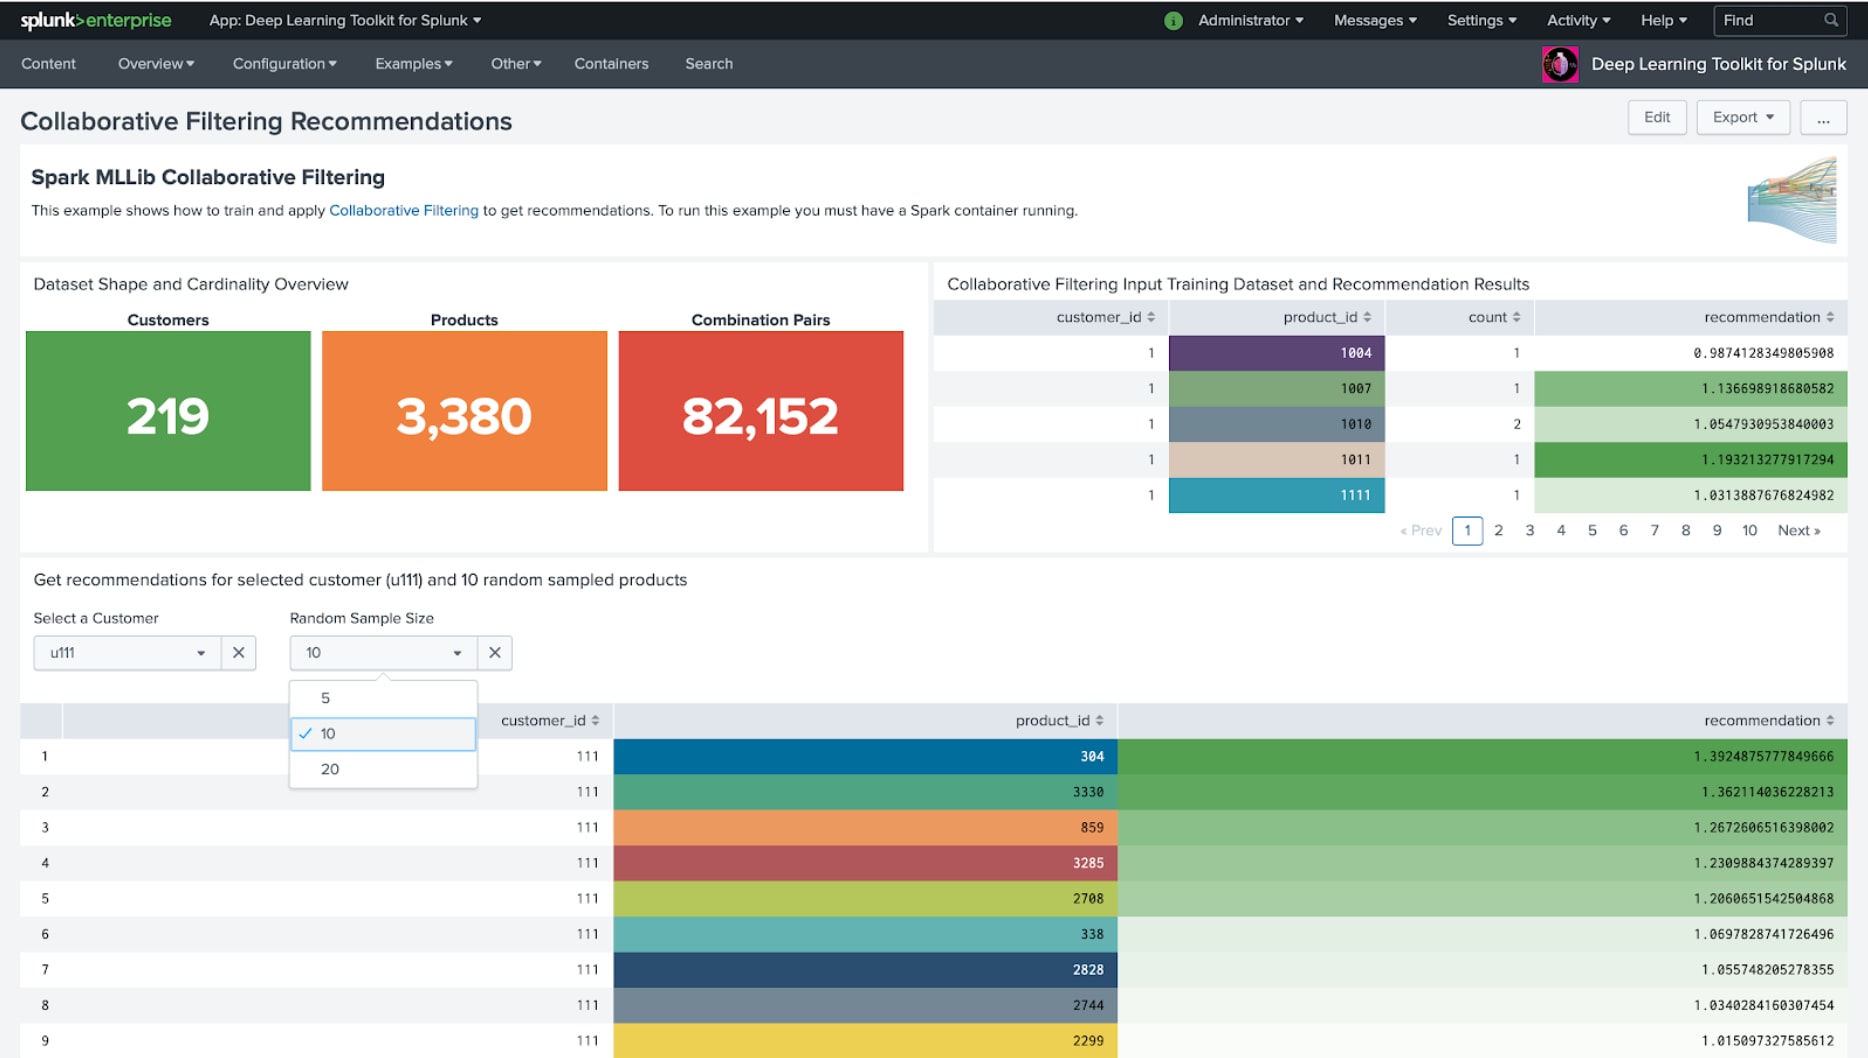Open the Messages menu

point(1375,20)
